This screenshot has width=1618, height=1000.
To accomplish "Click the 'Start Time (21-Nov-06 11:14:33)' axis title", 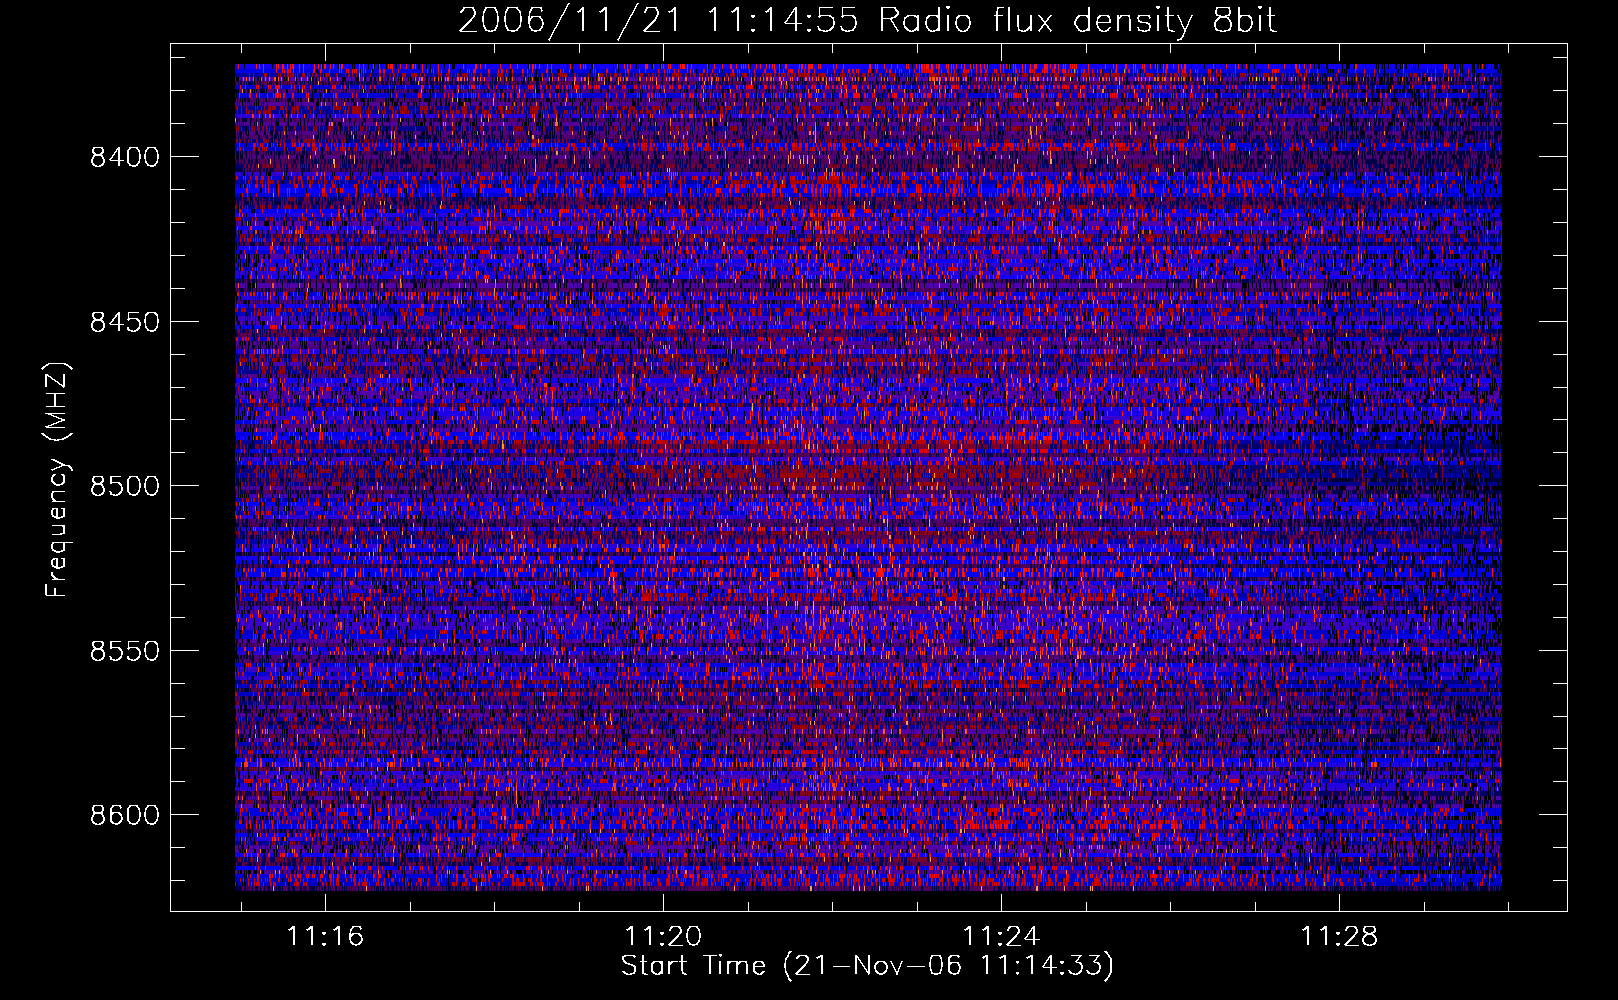I will pyautogui.click(x=867, y=967).
